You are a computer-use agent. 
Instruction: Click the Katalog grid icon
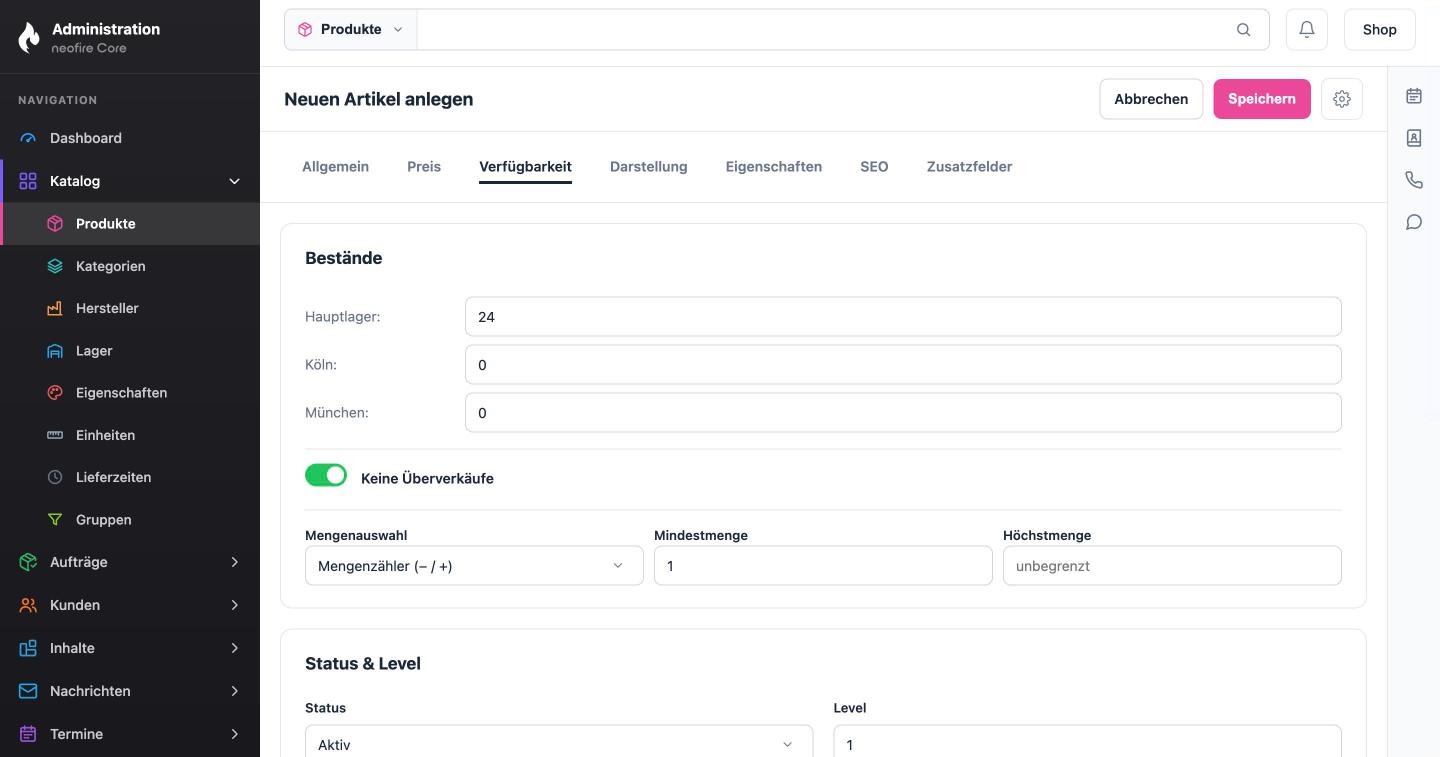tap(28, 181)
